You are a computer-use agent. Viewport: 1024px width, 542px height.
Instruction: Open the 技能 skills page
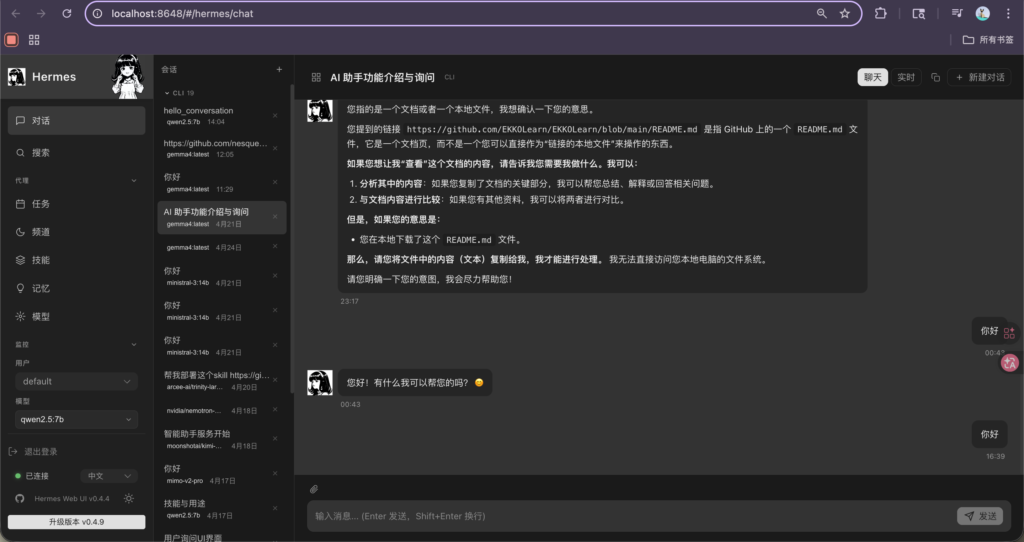pos(76,260)
